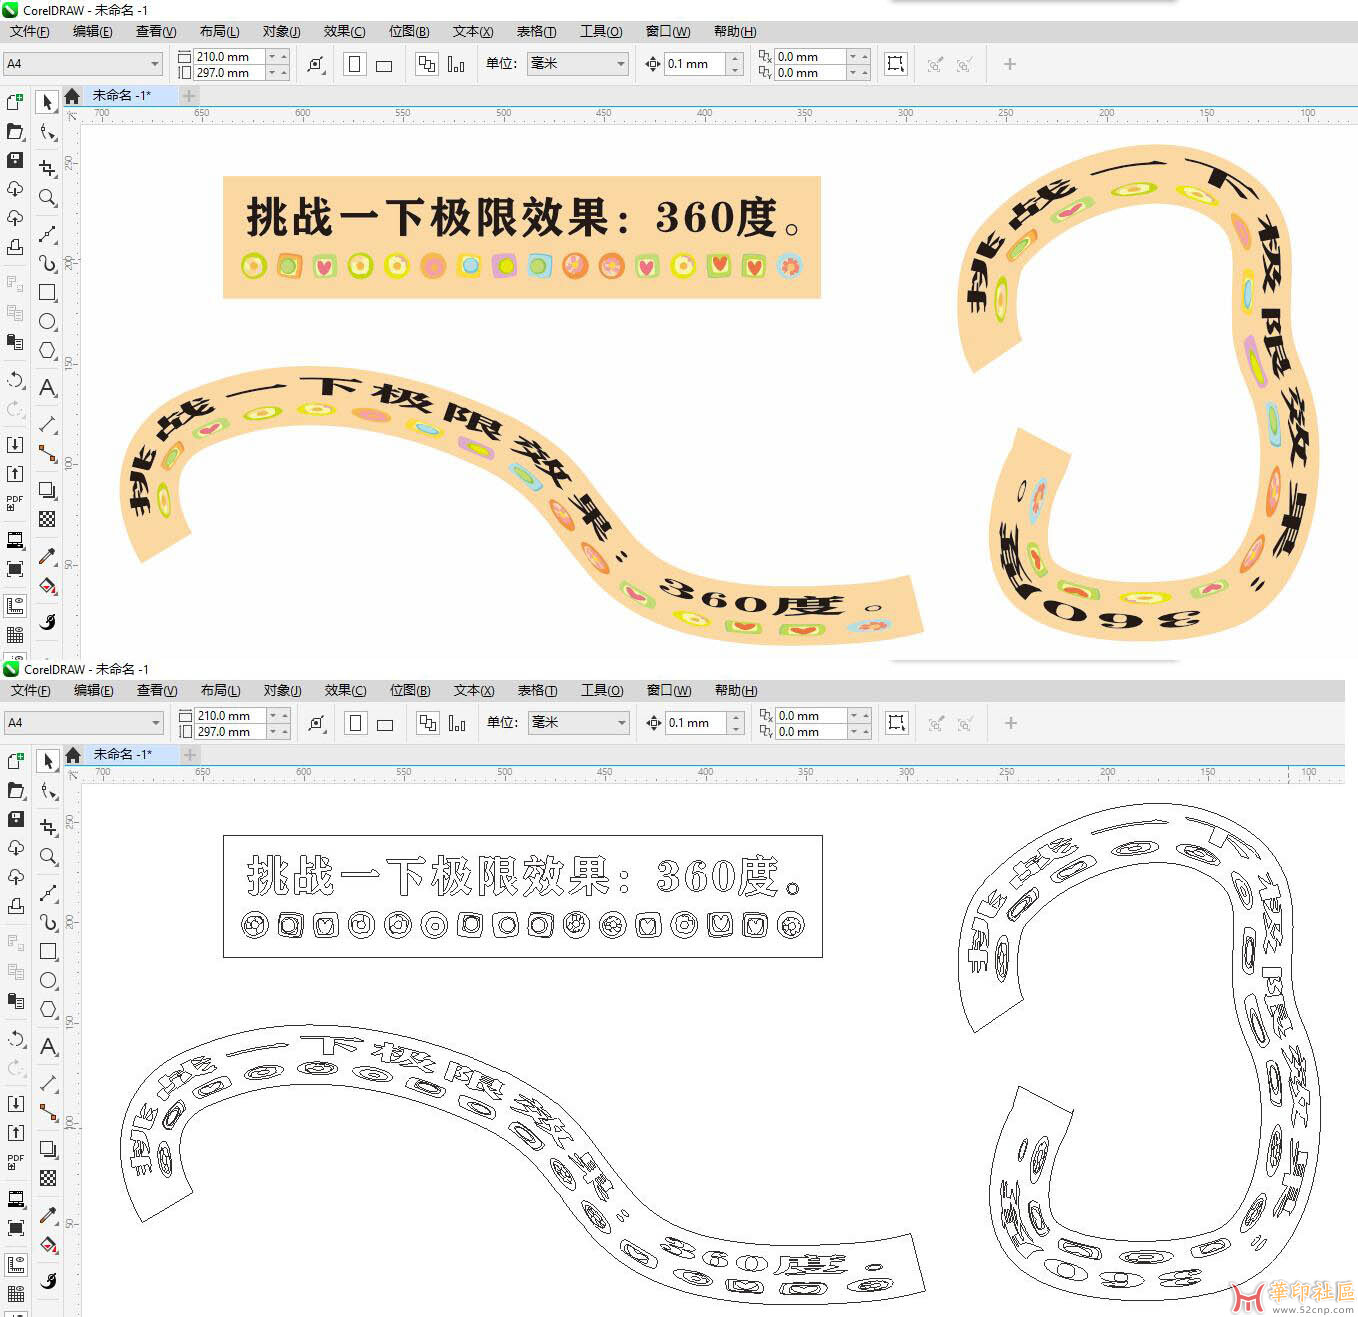Screen dimensions: 1358x1317
Task: Click Publish to PDF icon in upper window
Action: pyautogui.click(x=15, y=502)
